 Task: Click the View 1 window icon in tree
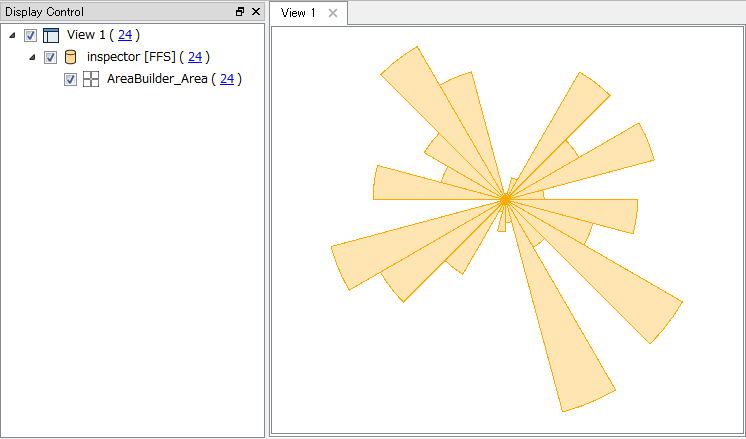coord(51,35)
